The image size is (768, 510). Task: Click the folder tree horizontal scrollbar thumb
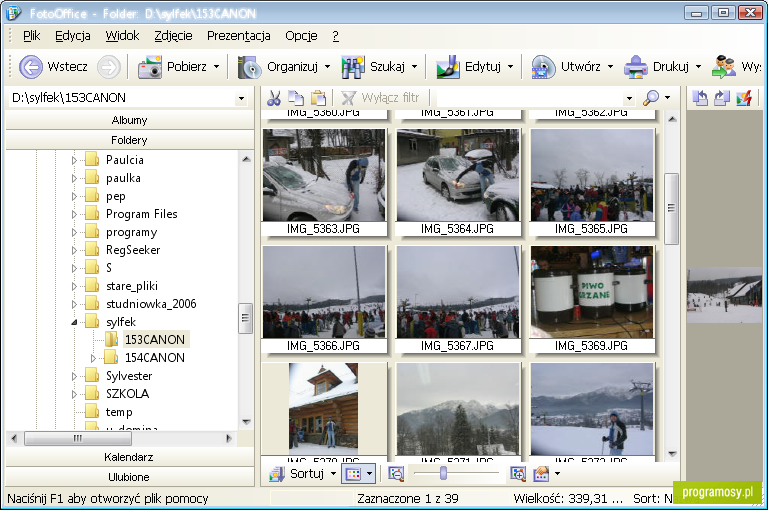pyautogui.click(x=78, y=438)
